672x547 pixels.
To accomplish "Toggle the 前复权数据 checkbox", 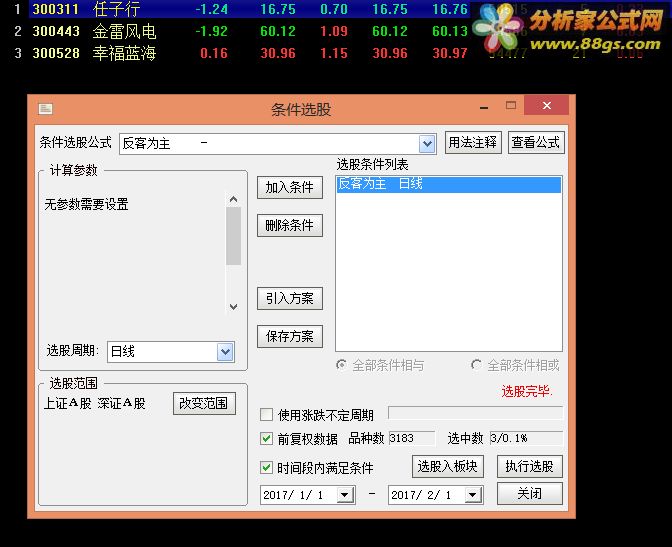I will (266, 439).
